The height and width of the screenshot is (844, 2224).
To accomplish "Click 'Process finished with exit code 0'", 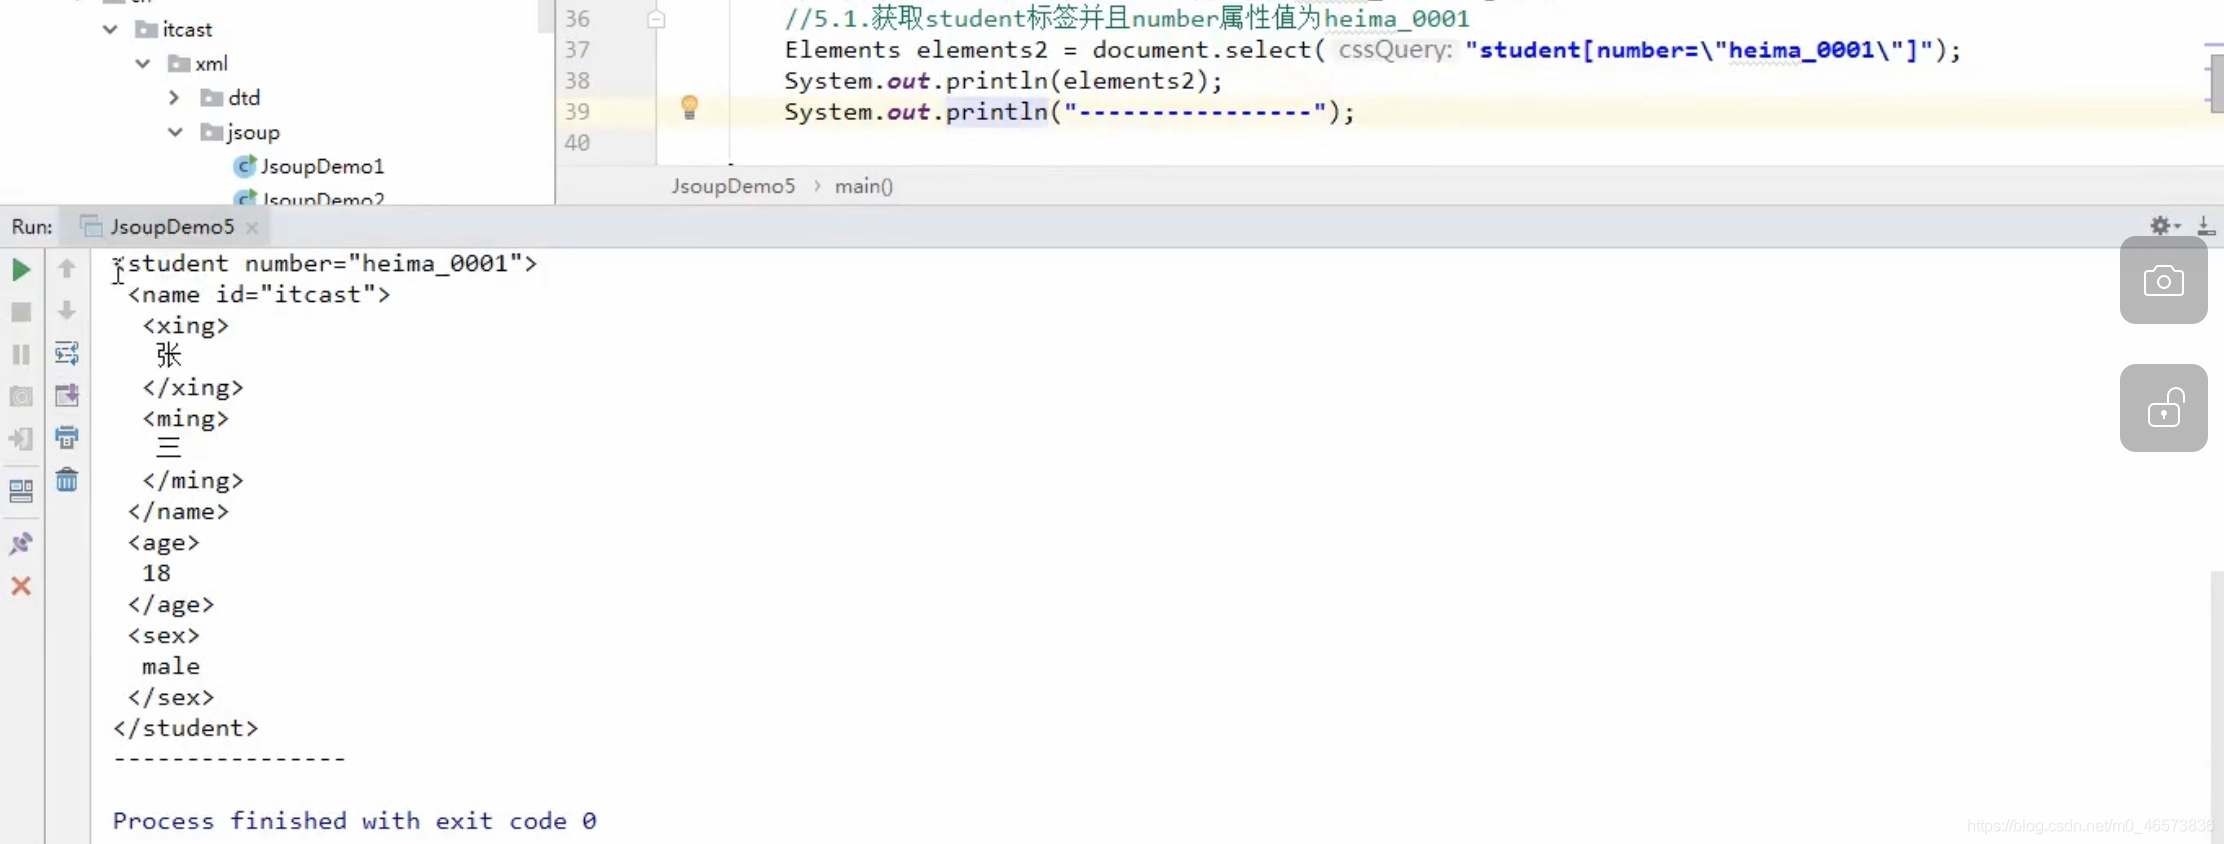I will click(355, 821).
